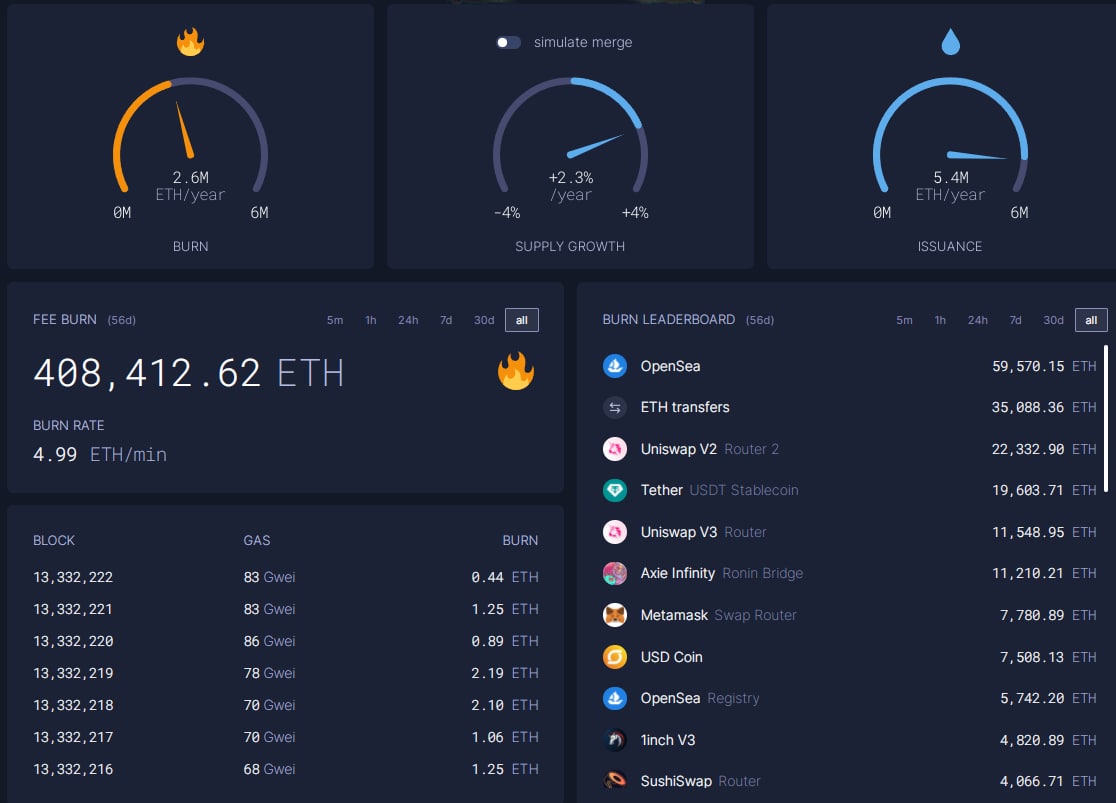This screenshot has height=803, width=1116.
Task: Click the orange Burn gauge dial
Action: pyautogui.click(x=190, y=135)
